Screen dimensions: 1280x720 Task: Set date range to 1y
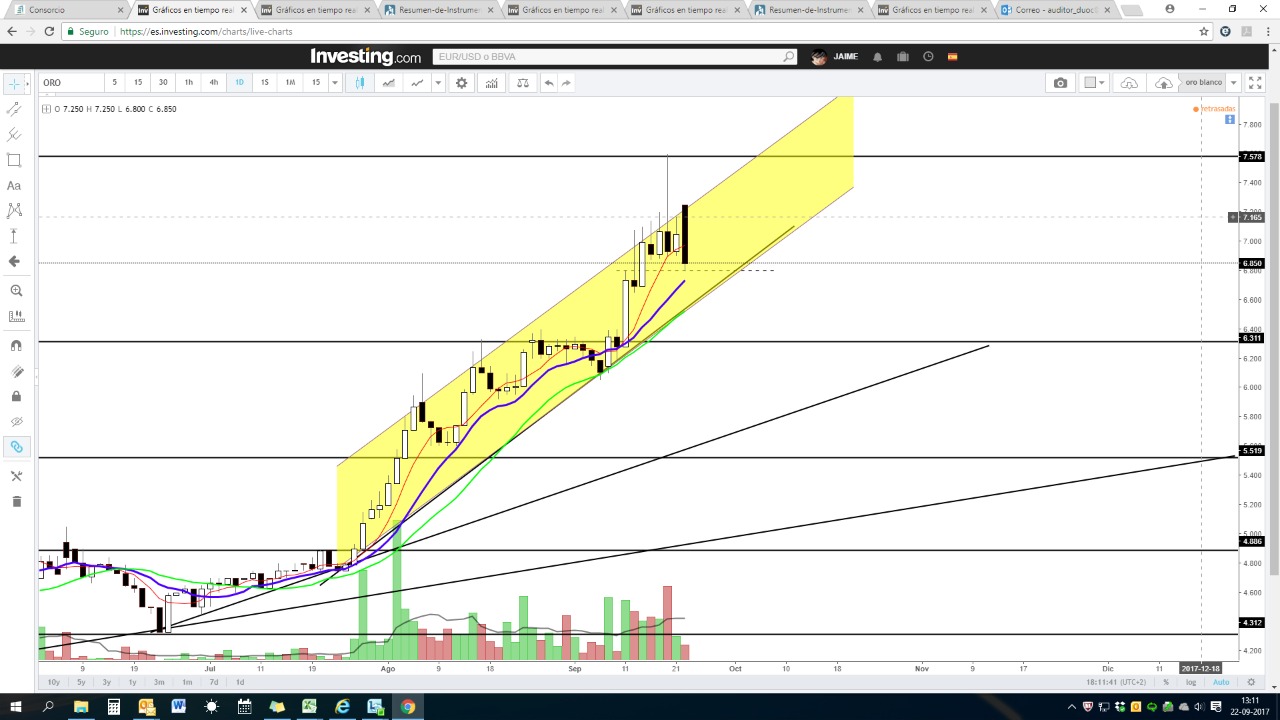click(132, 682)
